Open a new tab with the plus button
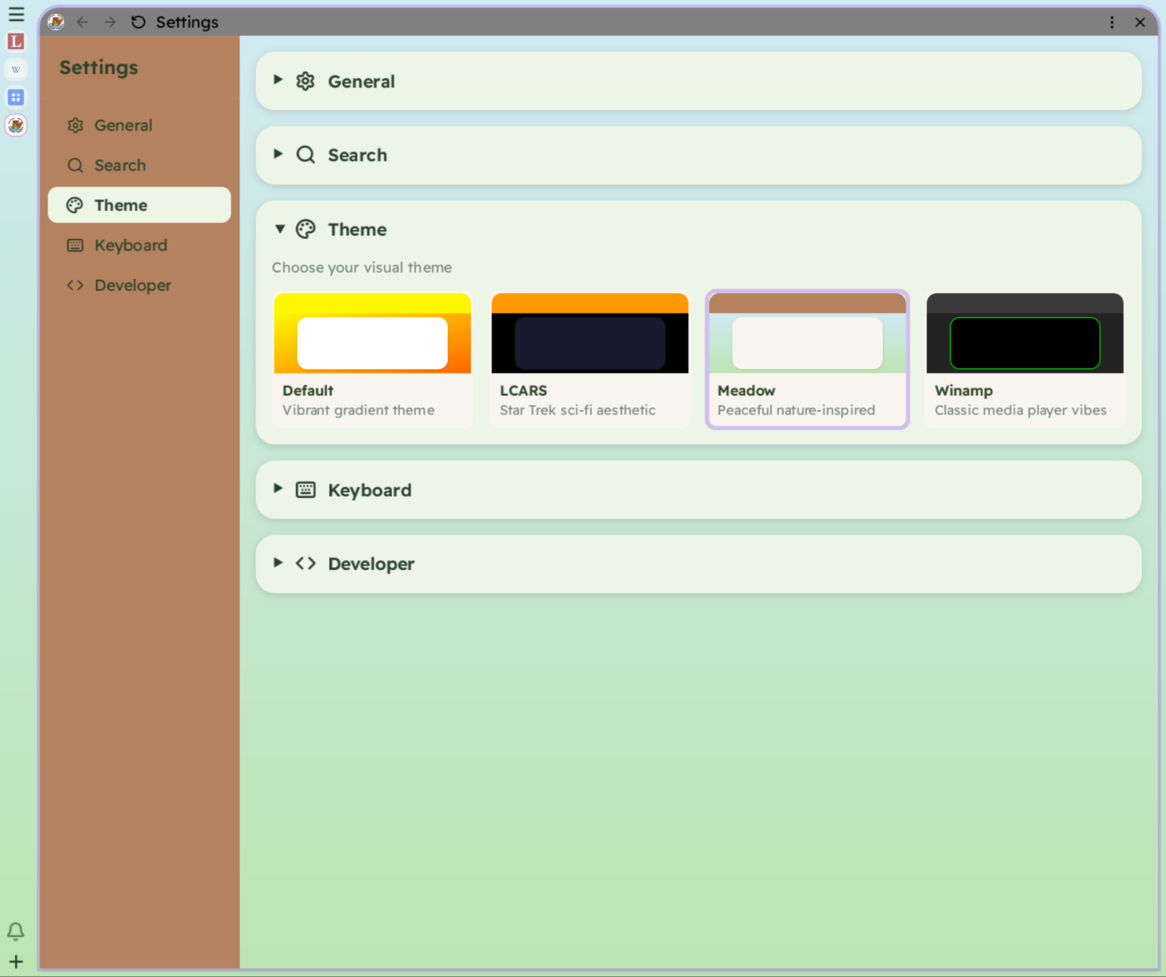 15,961
